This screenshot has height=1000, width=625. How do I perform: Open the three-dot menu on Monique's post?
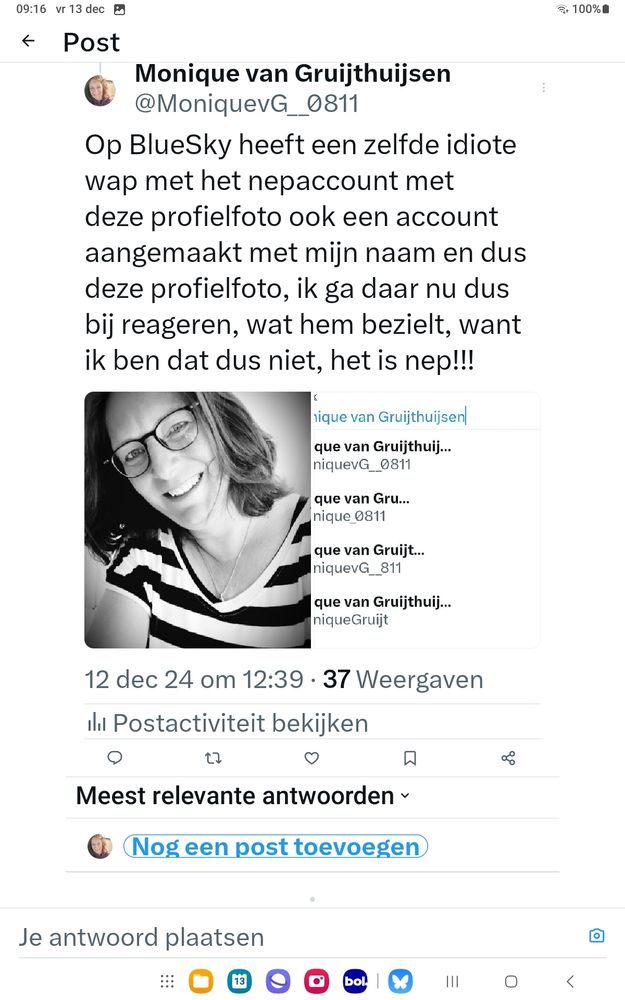click(x=543, y=88)
